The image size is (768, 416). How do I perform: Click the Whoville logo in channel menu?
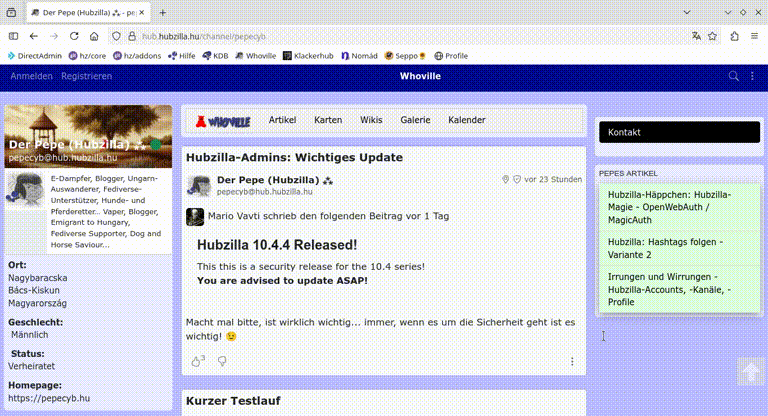tap(222, 120)
